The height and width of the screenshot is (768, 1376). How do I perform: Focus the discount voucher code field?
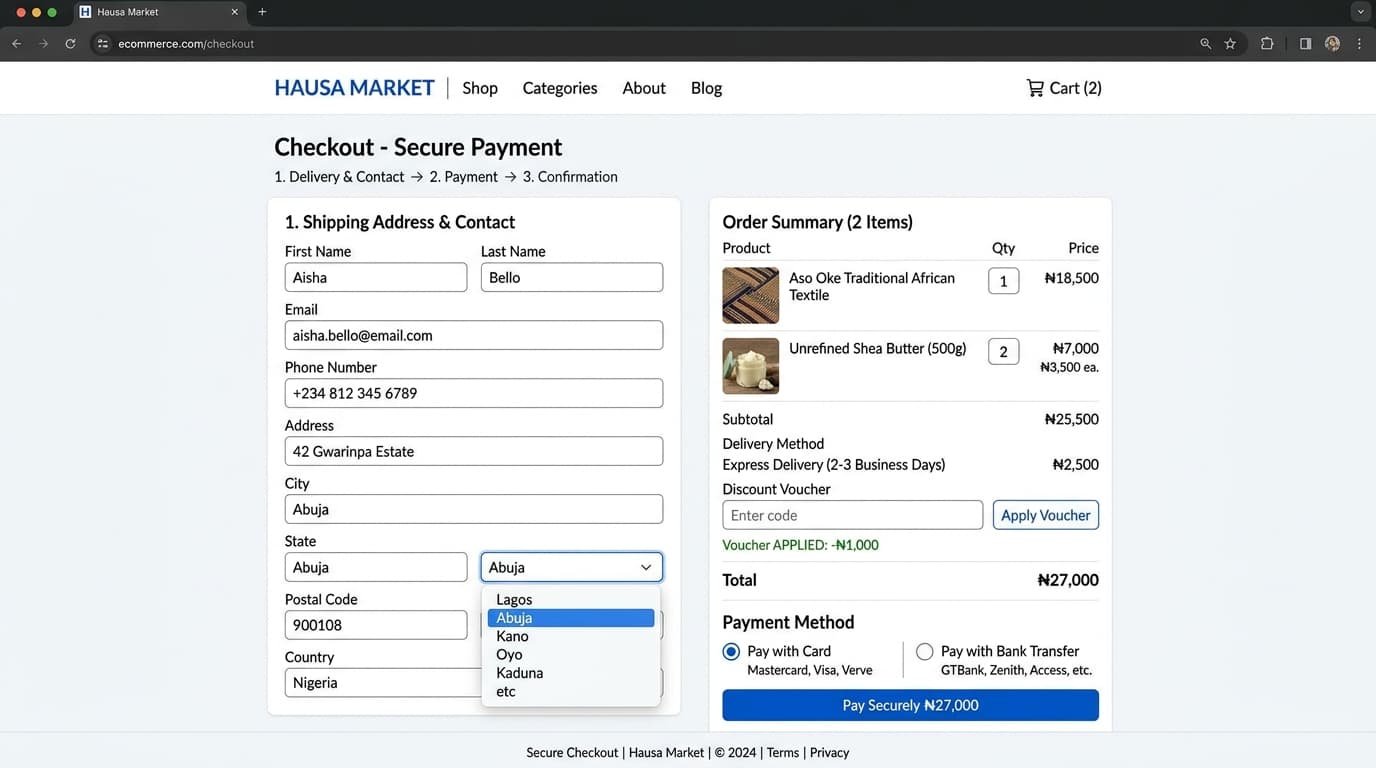tap(853, 515)
